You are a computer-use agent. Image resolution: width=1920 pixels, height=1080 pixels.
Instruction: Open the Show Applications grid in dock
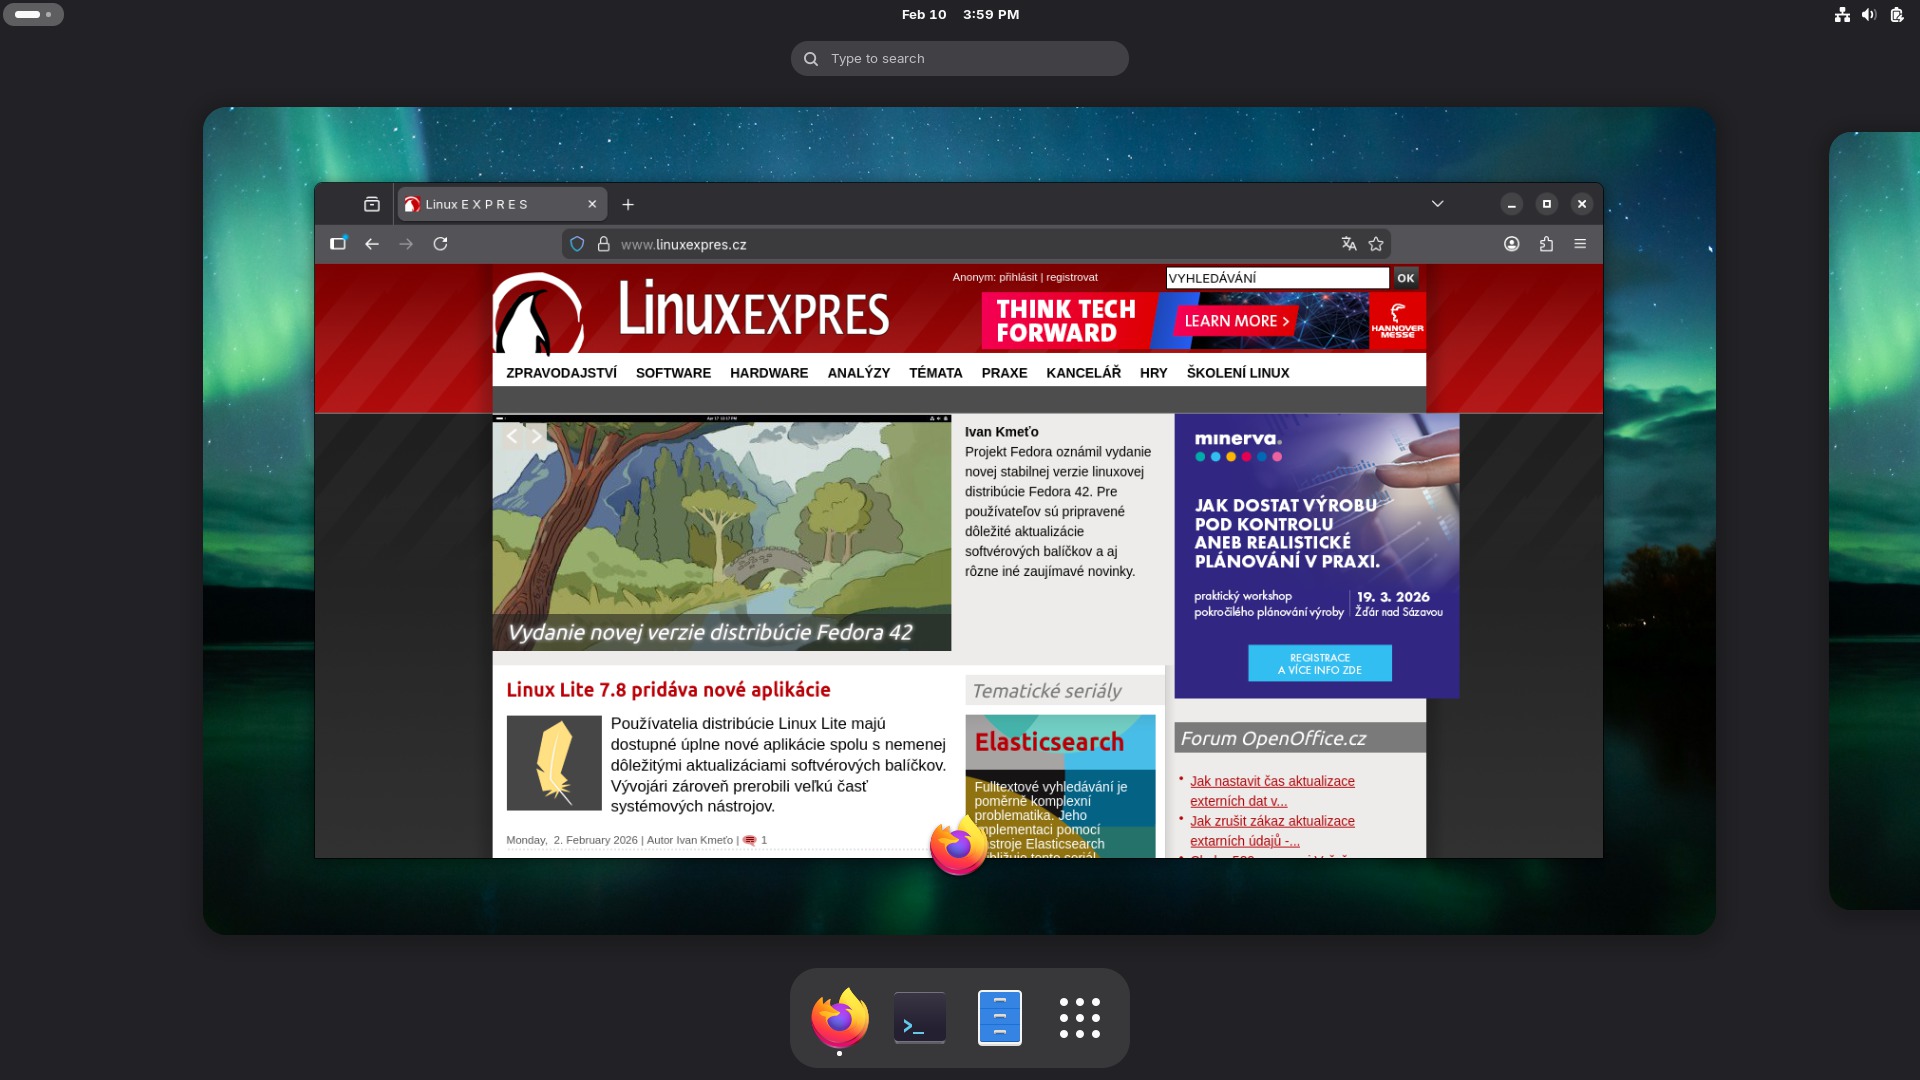pos(1079,1018)
